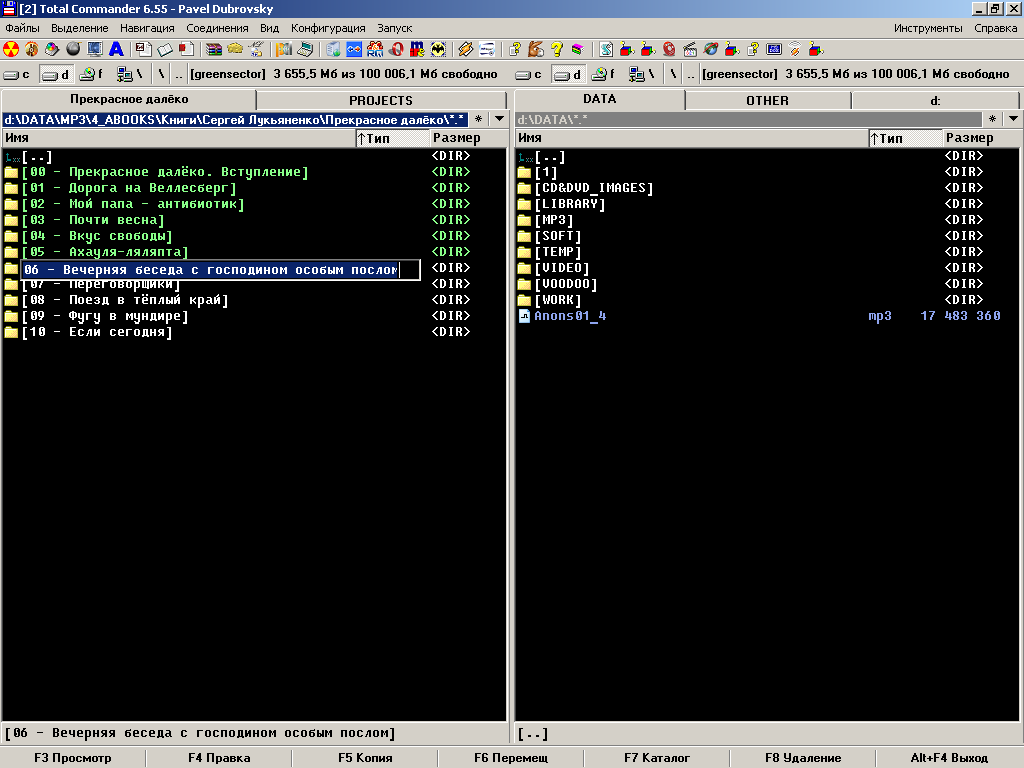The image size is (1024, 768).
Task: Click the crossed-out globe toolbar icon
Action: [711, 50]
